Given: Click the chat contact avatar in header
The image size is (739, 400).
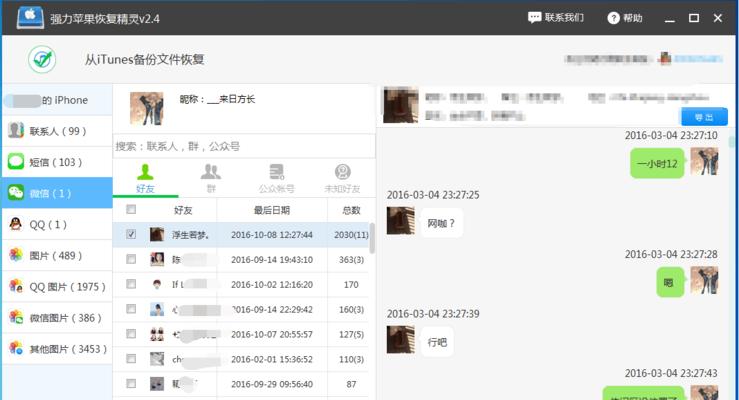Looking at the screenshot, I should tap(400, 105).
